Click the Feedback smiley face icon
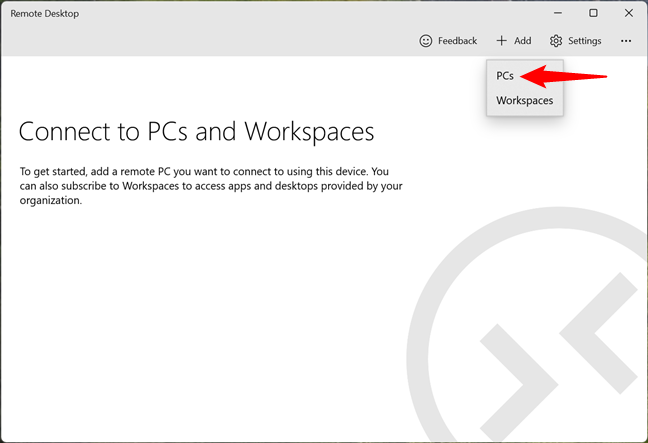Image resolution: width=648 pixels, height=443 pixels. click(x=426, y=41)
